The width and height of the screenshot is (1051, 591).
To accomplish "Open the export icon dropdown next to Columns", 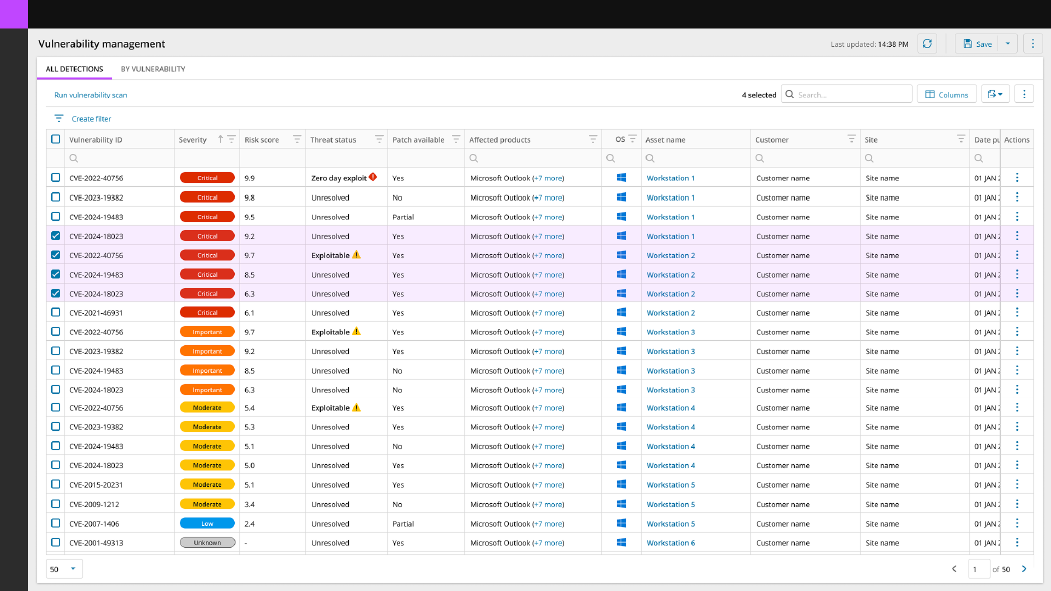I will pyautogui.click(x=995, y=94).
